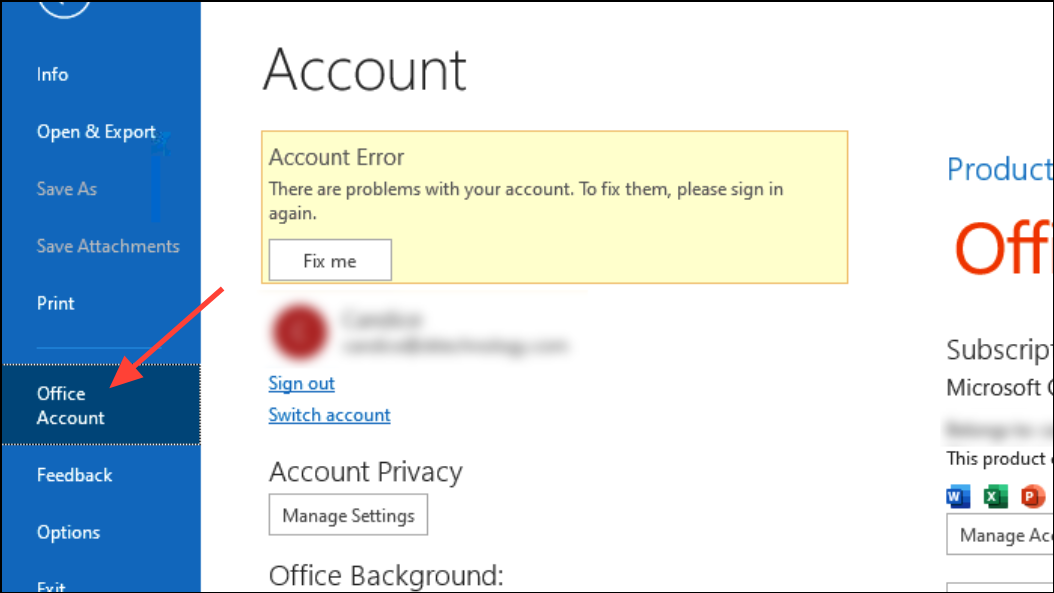Select Save Attachments option
Screen dimensions: 1054x593
point(108,246)
